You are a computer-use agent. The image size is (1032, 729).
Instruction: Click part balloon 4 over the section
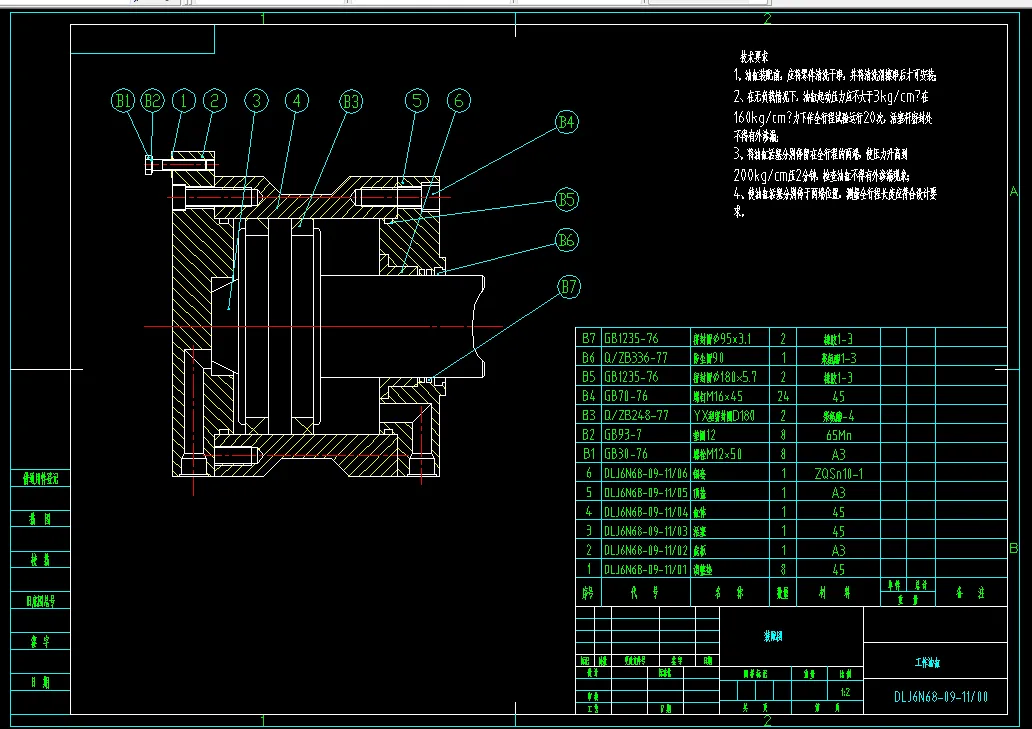[x=295, y=100]
